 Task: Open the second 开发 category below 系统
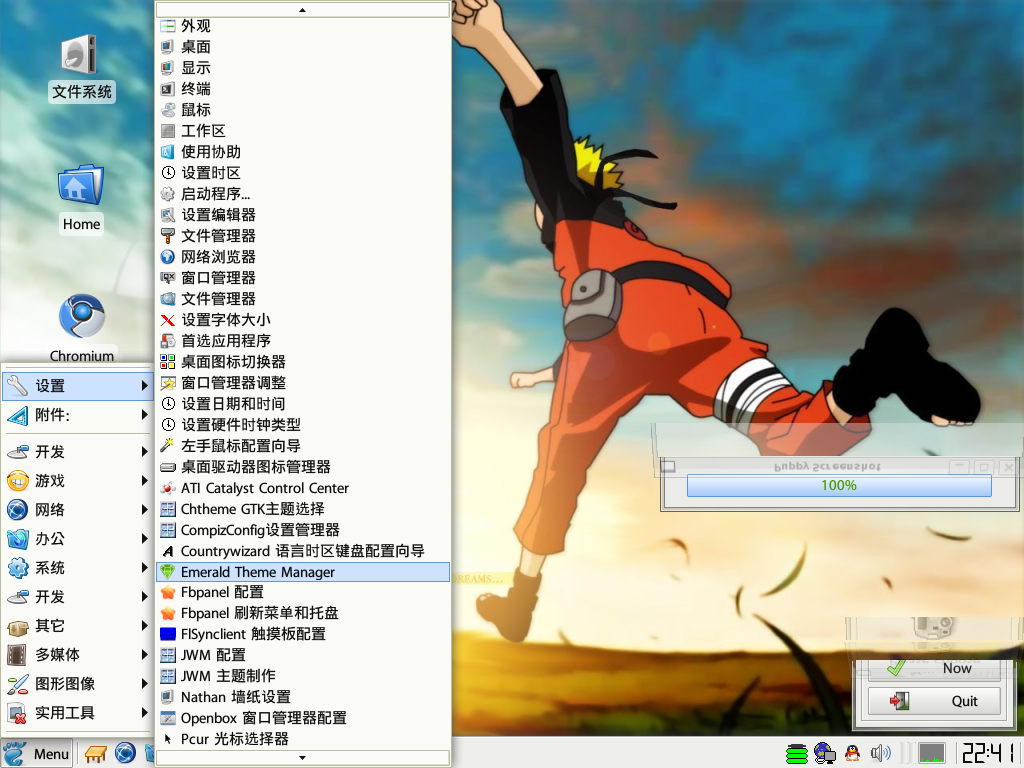coord(77,596)
